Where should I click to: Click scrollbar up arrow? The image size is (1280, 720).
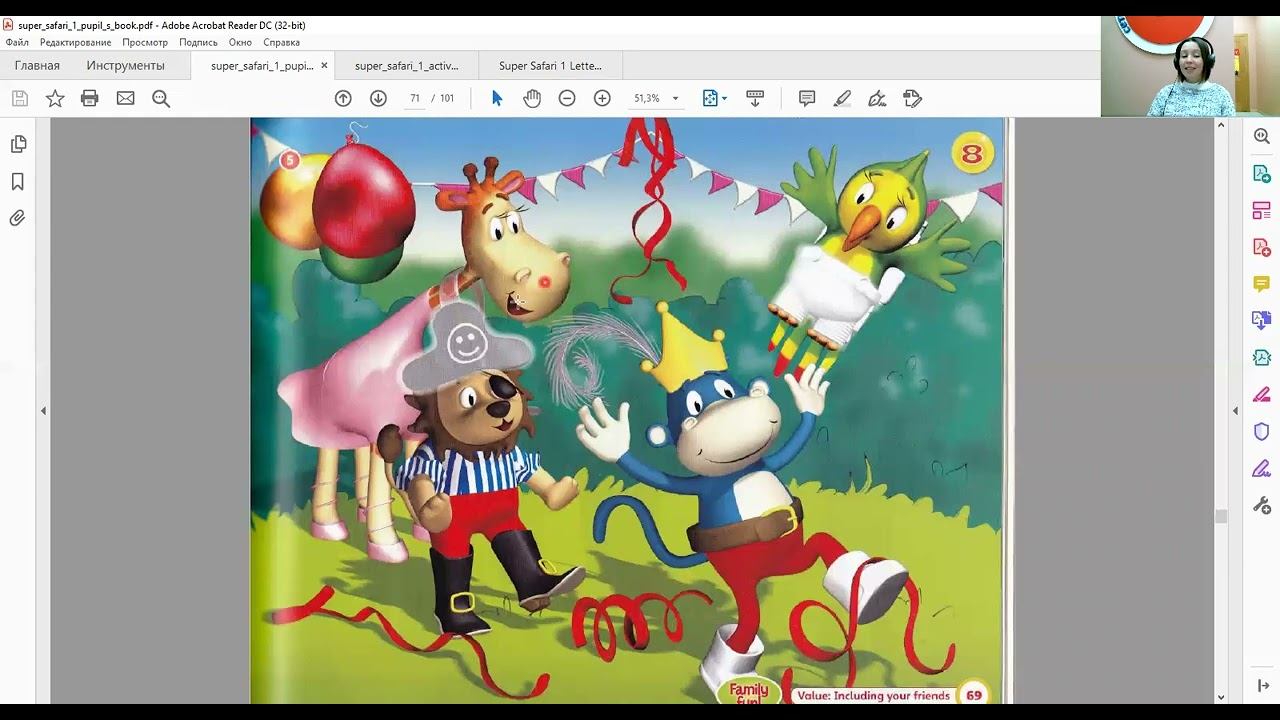[x=1221, y=125]
